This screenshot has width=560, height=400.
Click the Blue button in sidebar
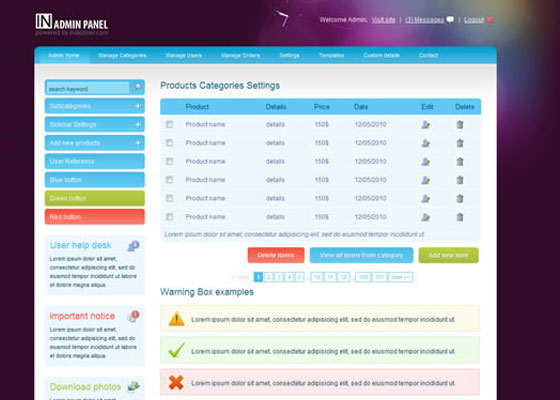95,180
